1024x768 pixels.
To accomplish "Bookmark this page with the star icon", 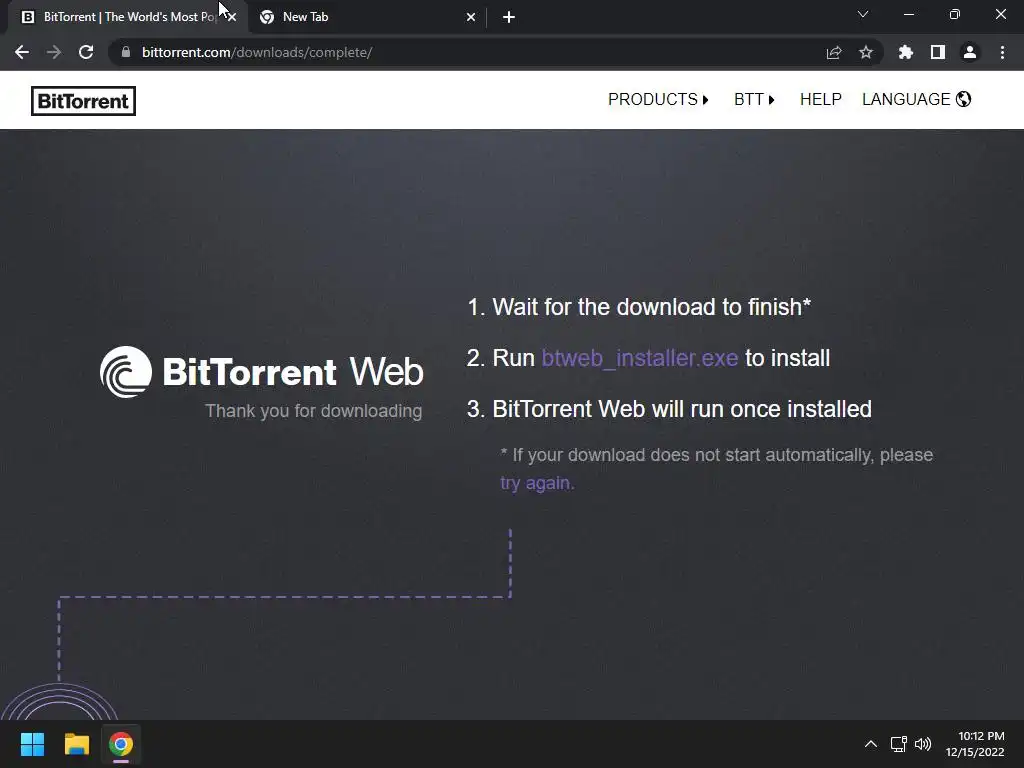I will click(x=866, y=52).
